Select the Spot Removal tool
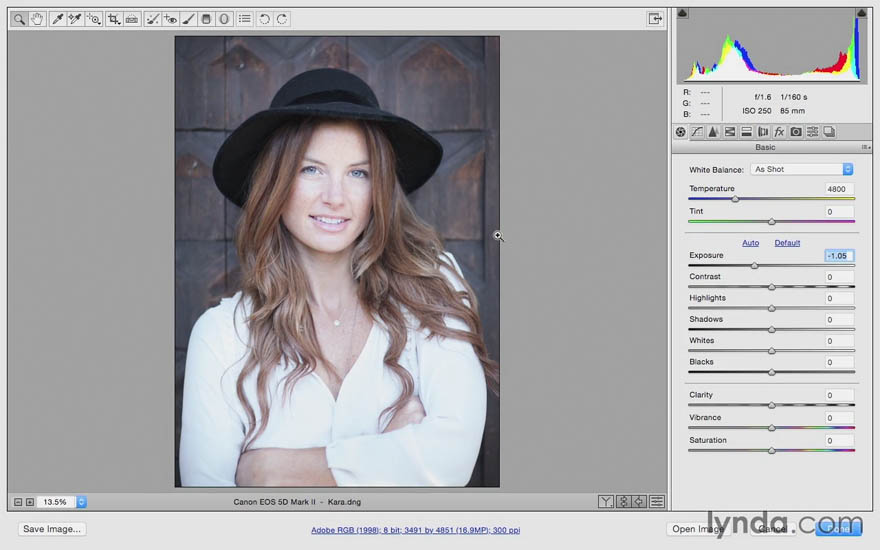Image resolution: width=880 pixels, height=550 pixels. 152,20
